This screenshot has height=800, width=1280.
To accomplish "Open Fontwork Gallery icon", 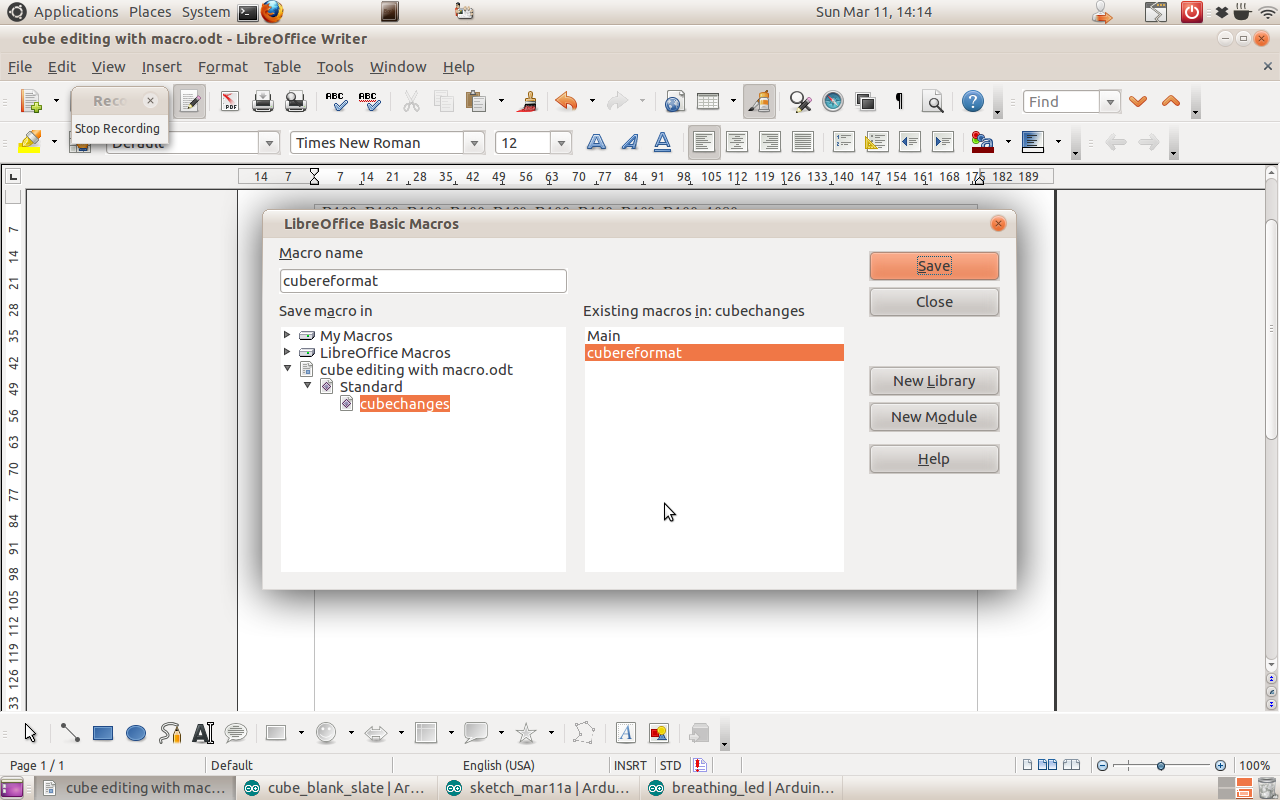I will coord(626,733).
